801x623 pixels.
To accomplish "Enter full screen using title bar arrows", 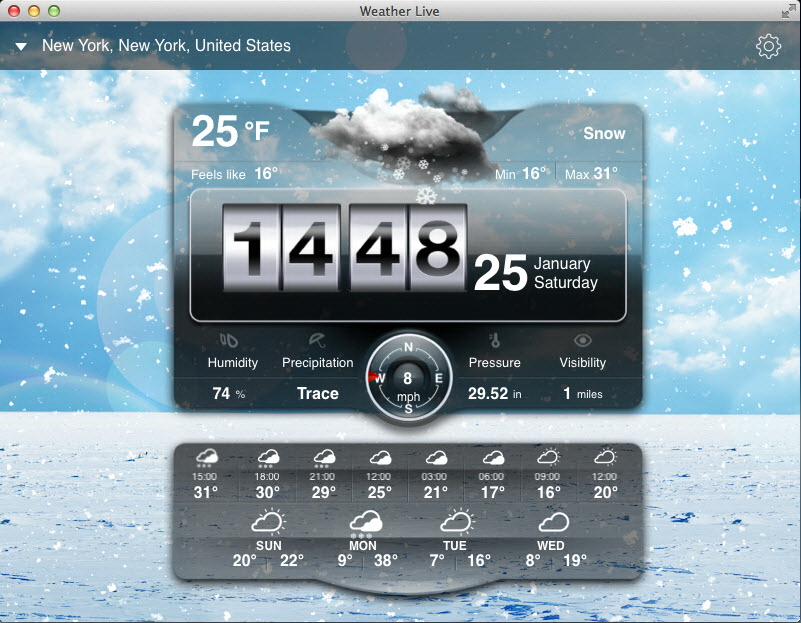I will point(787,10).
